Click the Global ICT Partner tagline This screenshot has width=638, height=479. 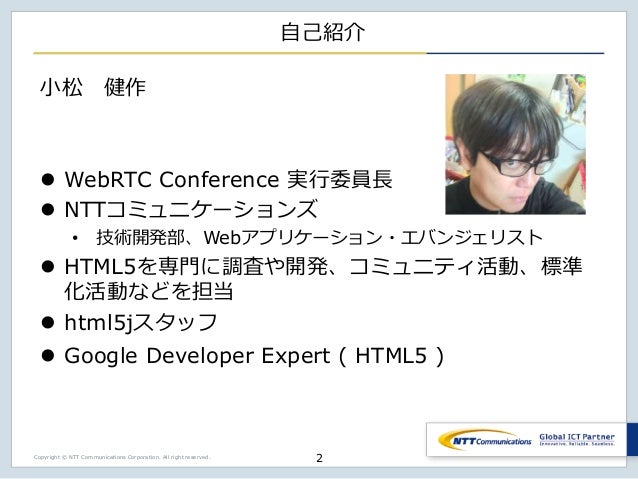[x=577, y=440]
